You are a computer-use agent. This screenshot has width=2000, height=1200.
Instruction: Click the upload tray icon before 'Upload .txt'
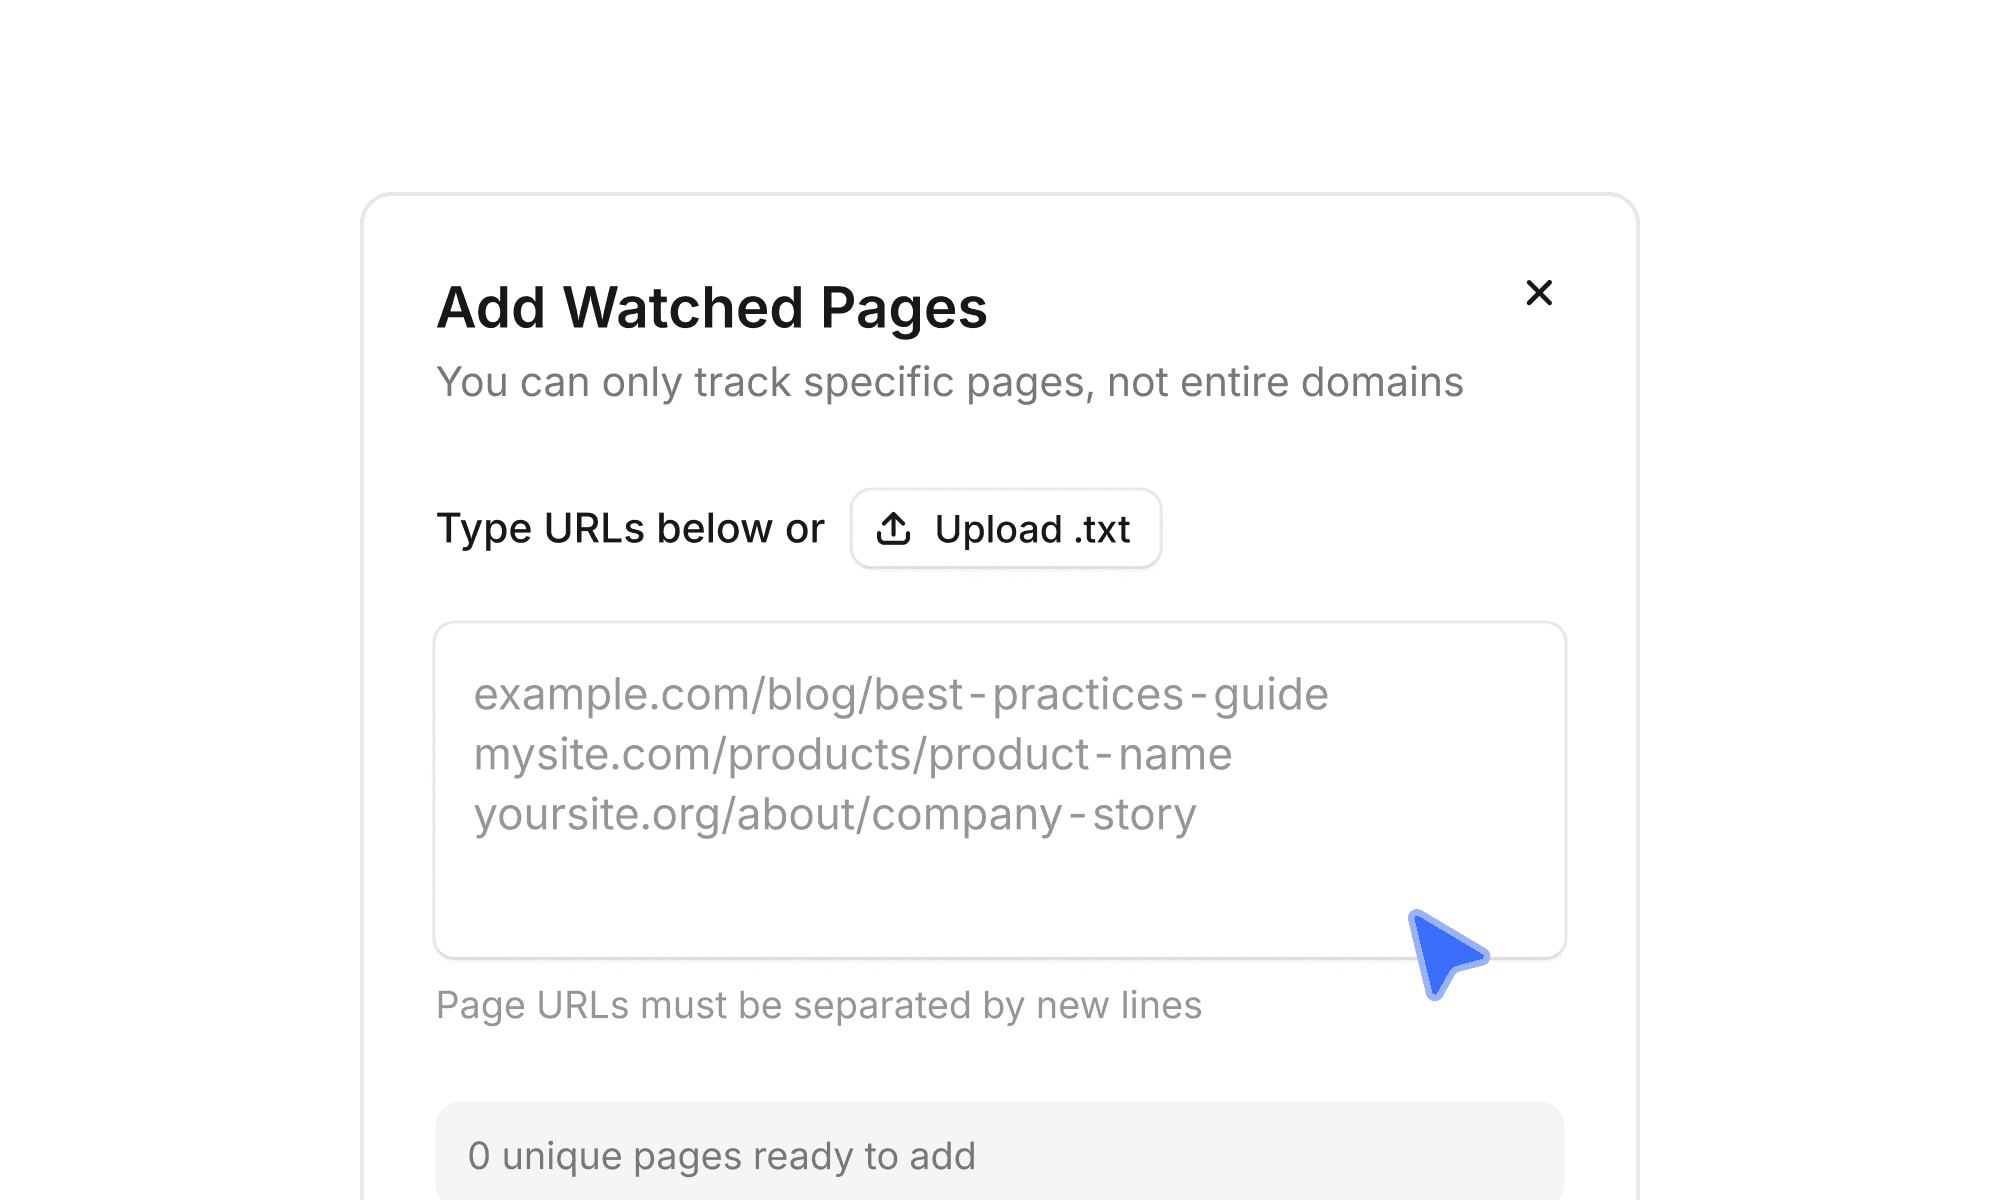(893, 528)
